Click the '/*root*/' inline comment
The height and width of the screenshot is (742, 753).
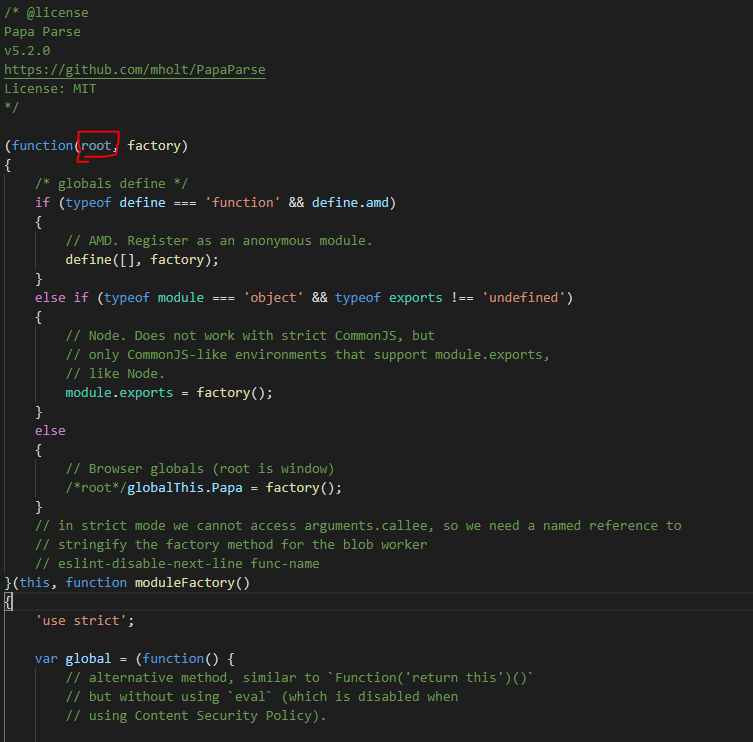click(x=96, y=488)
